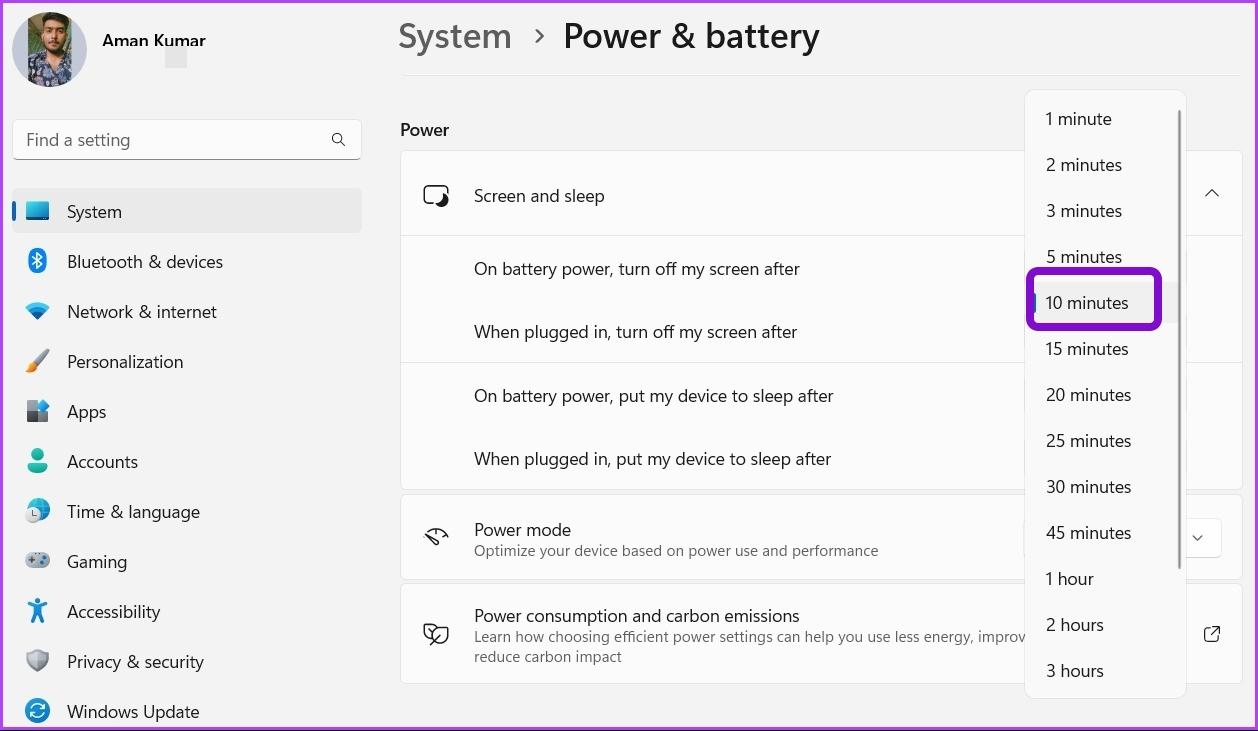
Task: Open Bluetooth & devices settings icon
Action: click(x=38, y=261)
